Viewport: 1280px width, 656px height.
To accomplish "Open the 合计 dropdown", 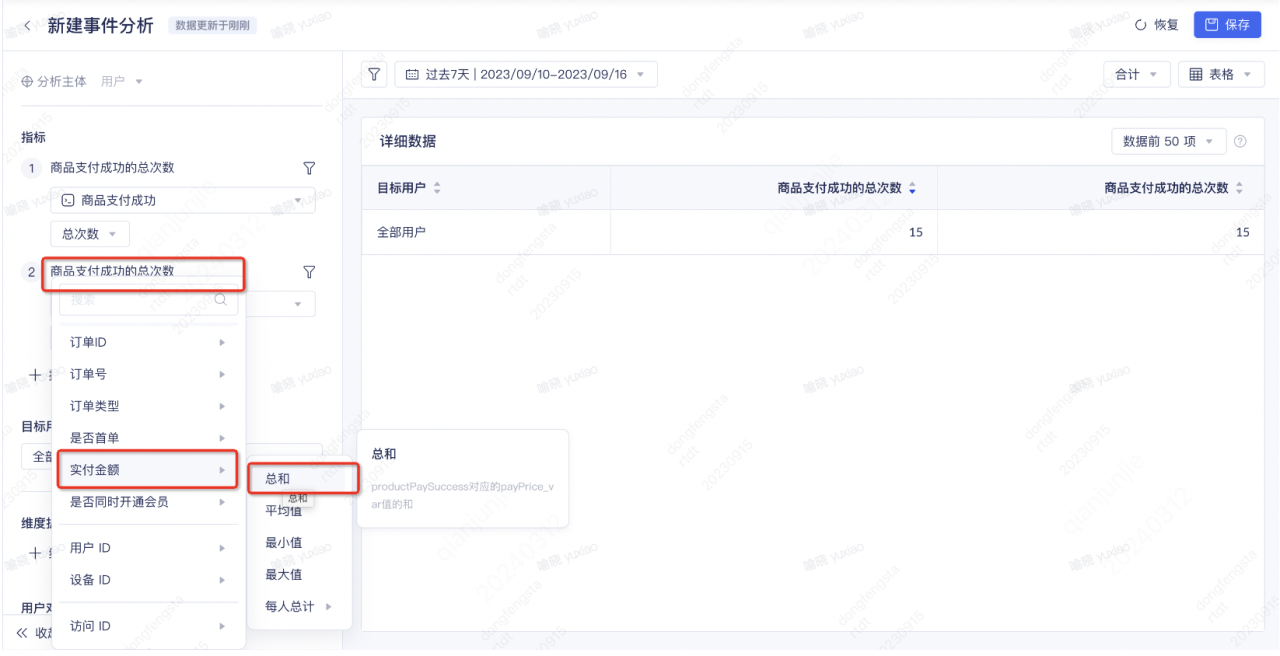I will coord(1136,74).
